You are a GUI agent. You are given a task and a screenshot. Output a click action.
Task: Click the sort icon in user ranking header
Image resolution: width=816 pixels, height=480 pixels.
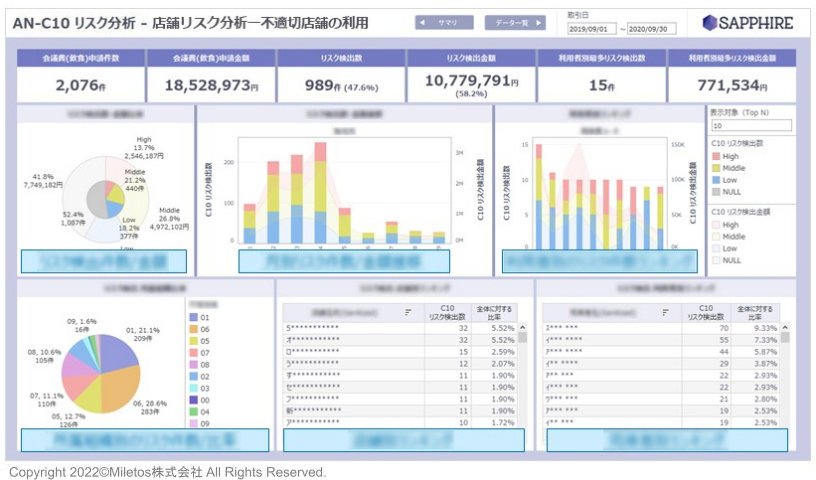pos(666,312)
